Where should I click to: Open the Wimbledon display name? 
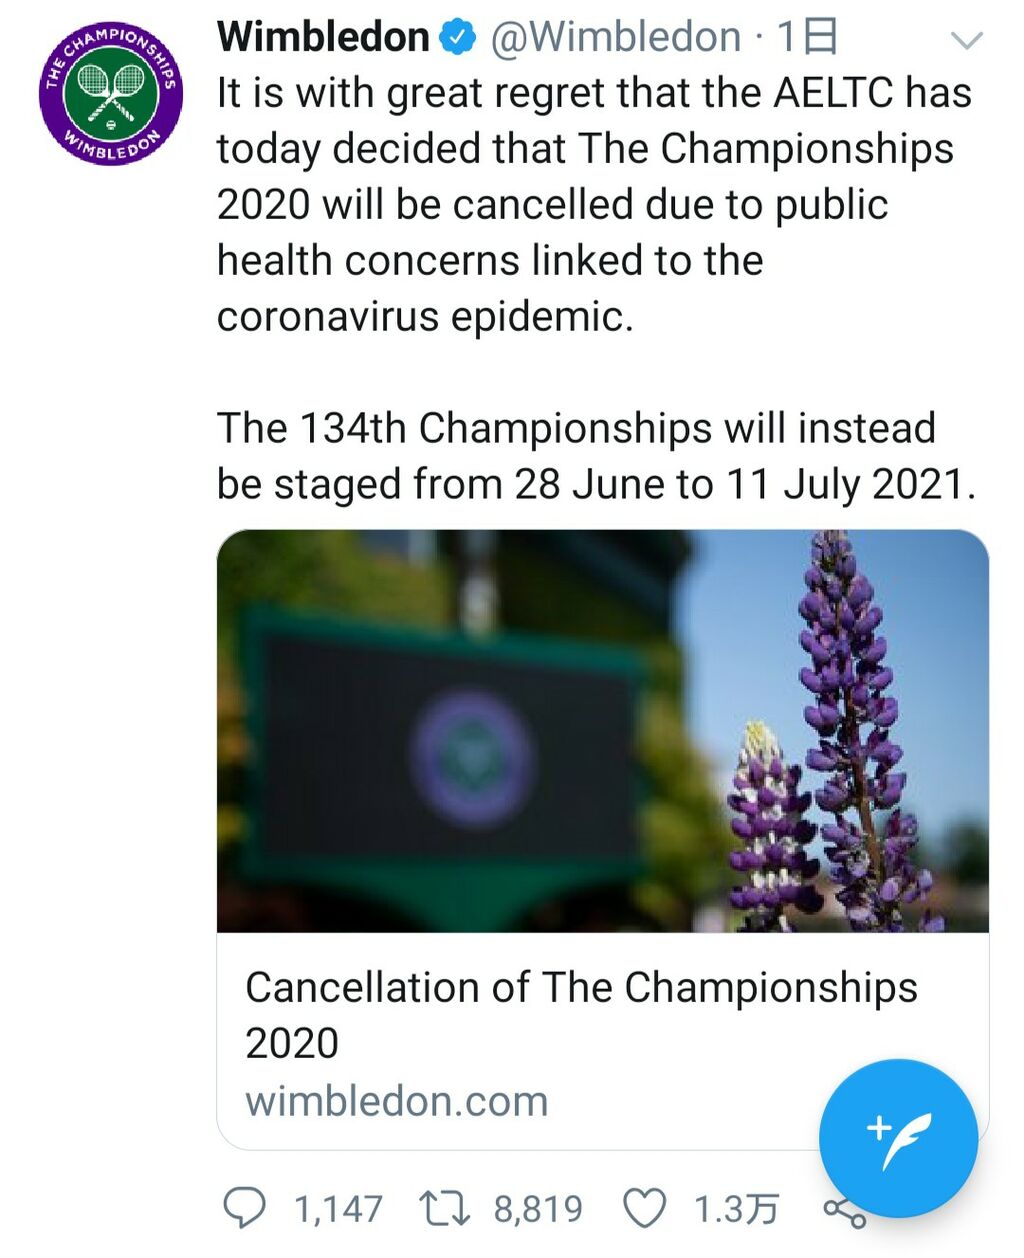point(323,38)
